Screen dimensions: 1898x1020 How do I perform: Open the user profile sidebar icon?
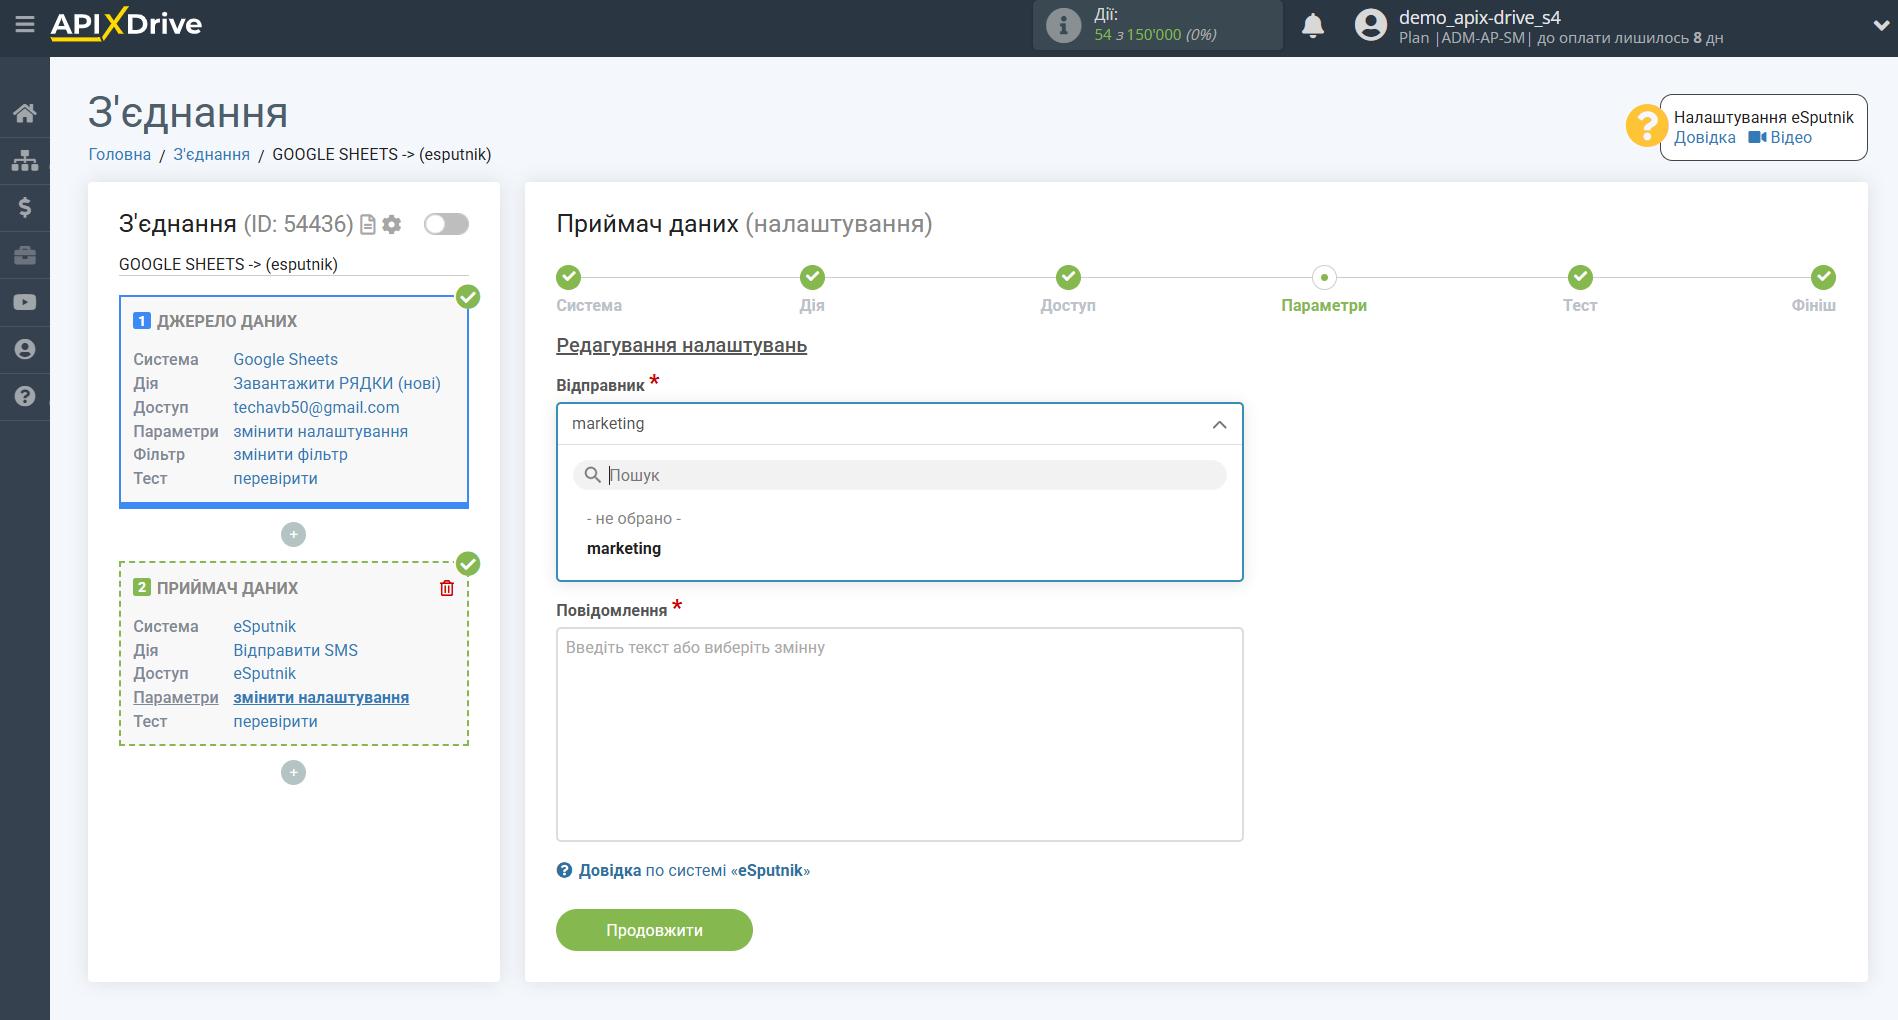coord(25,349)
